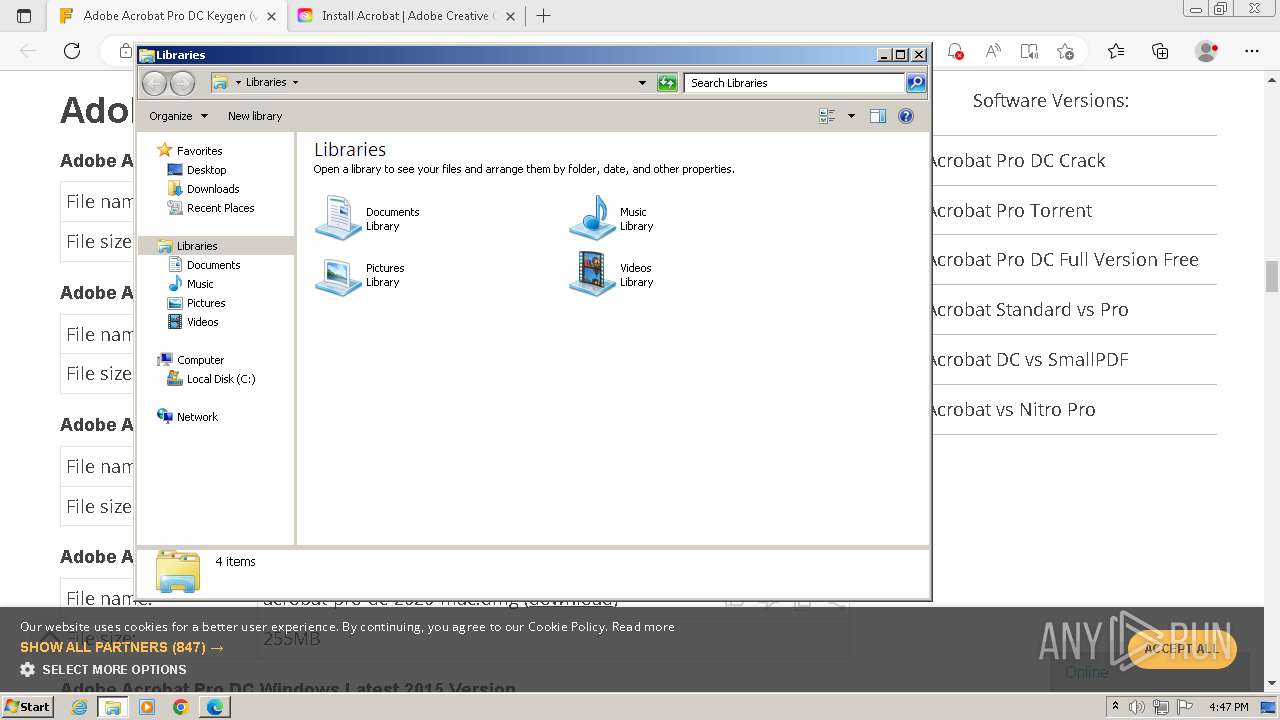The width and height of the screenshot is (1280, 720).
Task: Click Read more in cookie notice
Action: pyautogui.click(x=643, y=627)
